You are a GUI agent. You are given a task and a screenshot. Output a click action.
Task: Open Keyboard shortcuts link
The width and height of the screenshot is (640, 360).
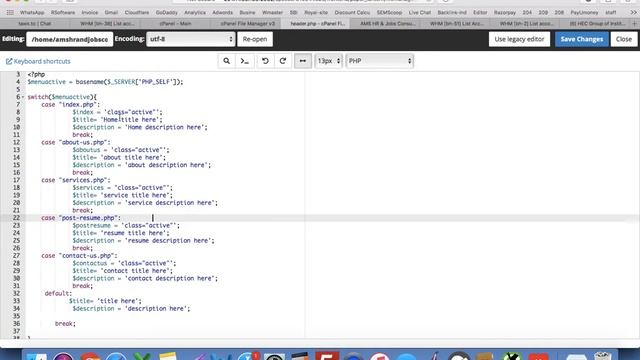tap(38, 61)
